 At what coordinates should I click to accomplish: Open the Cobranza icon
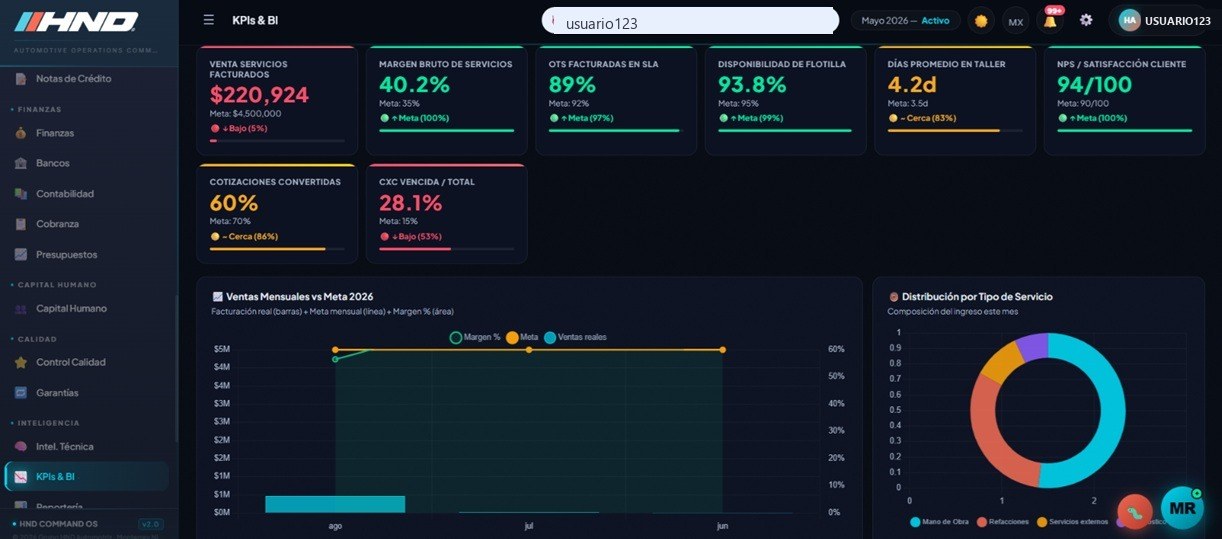(x=21, y=224)
